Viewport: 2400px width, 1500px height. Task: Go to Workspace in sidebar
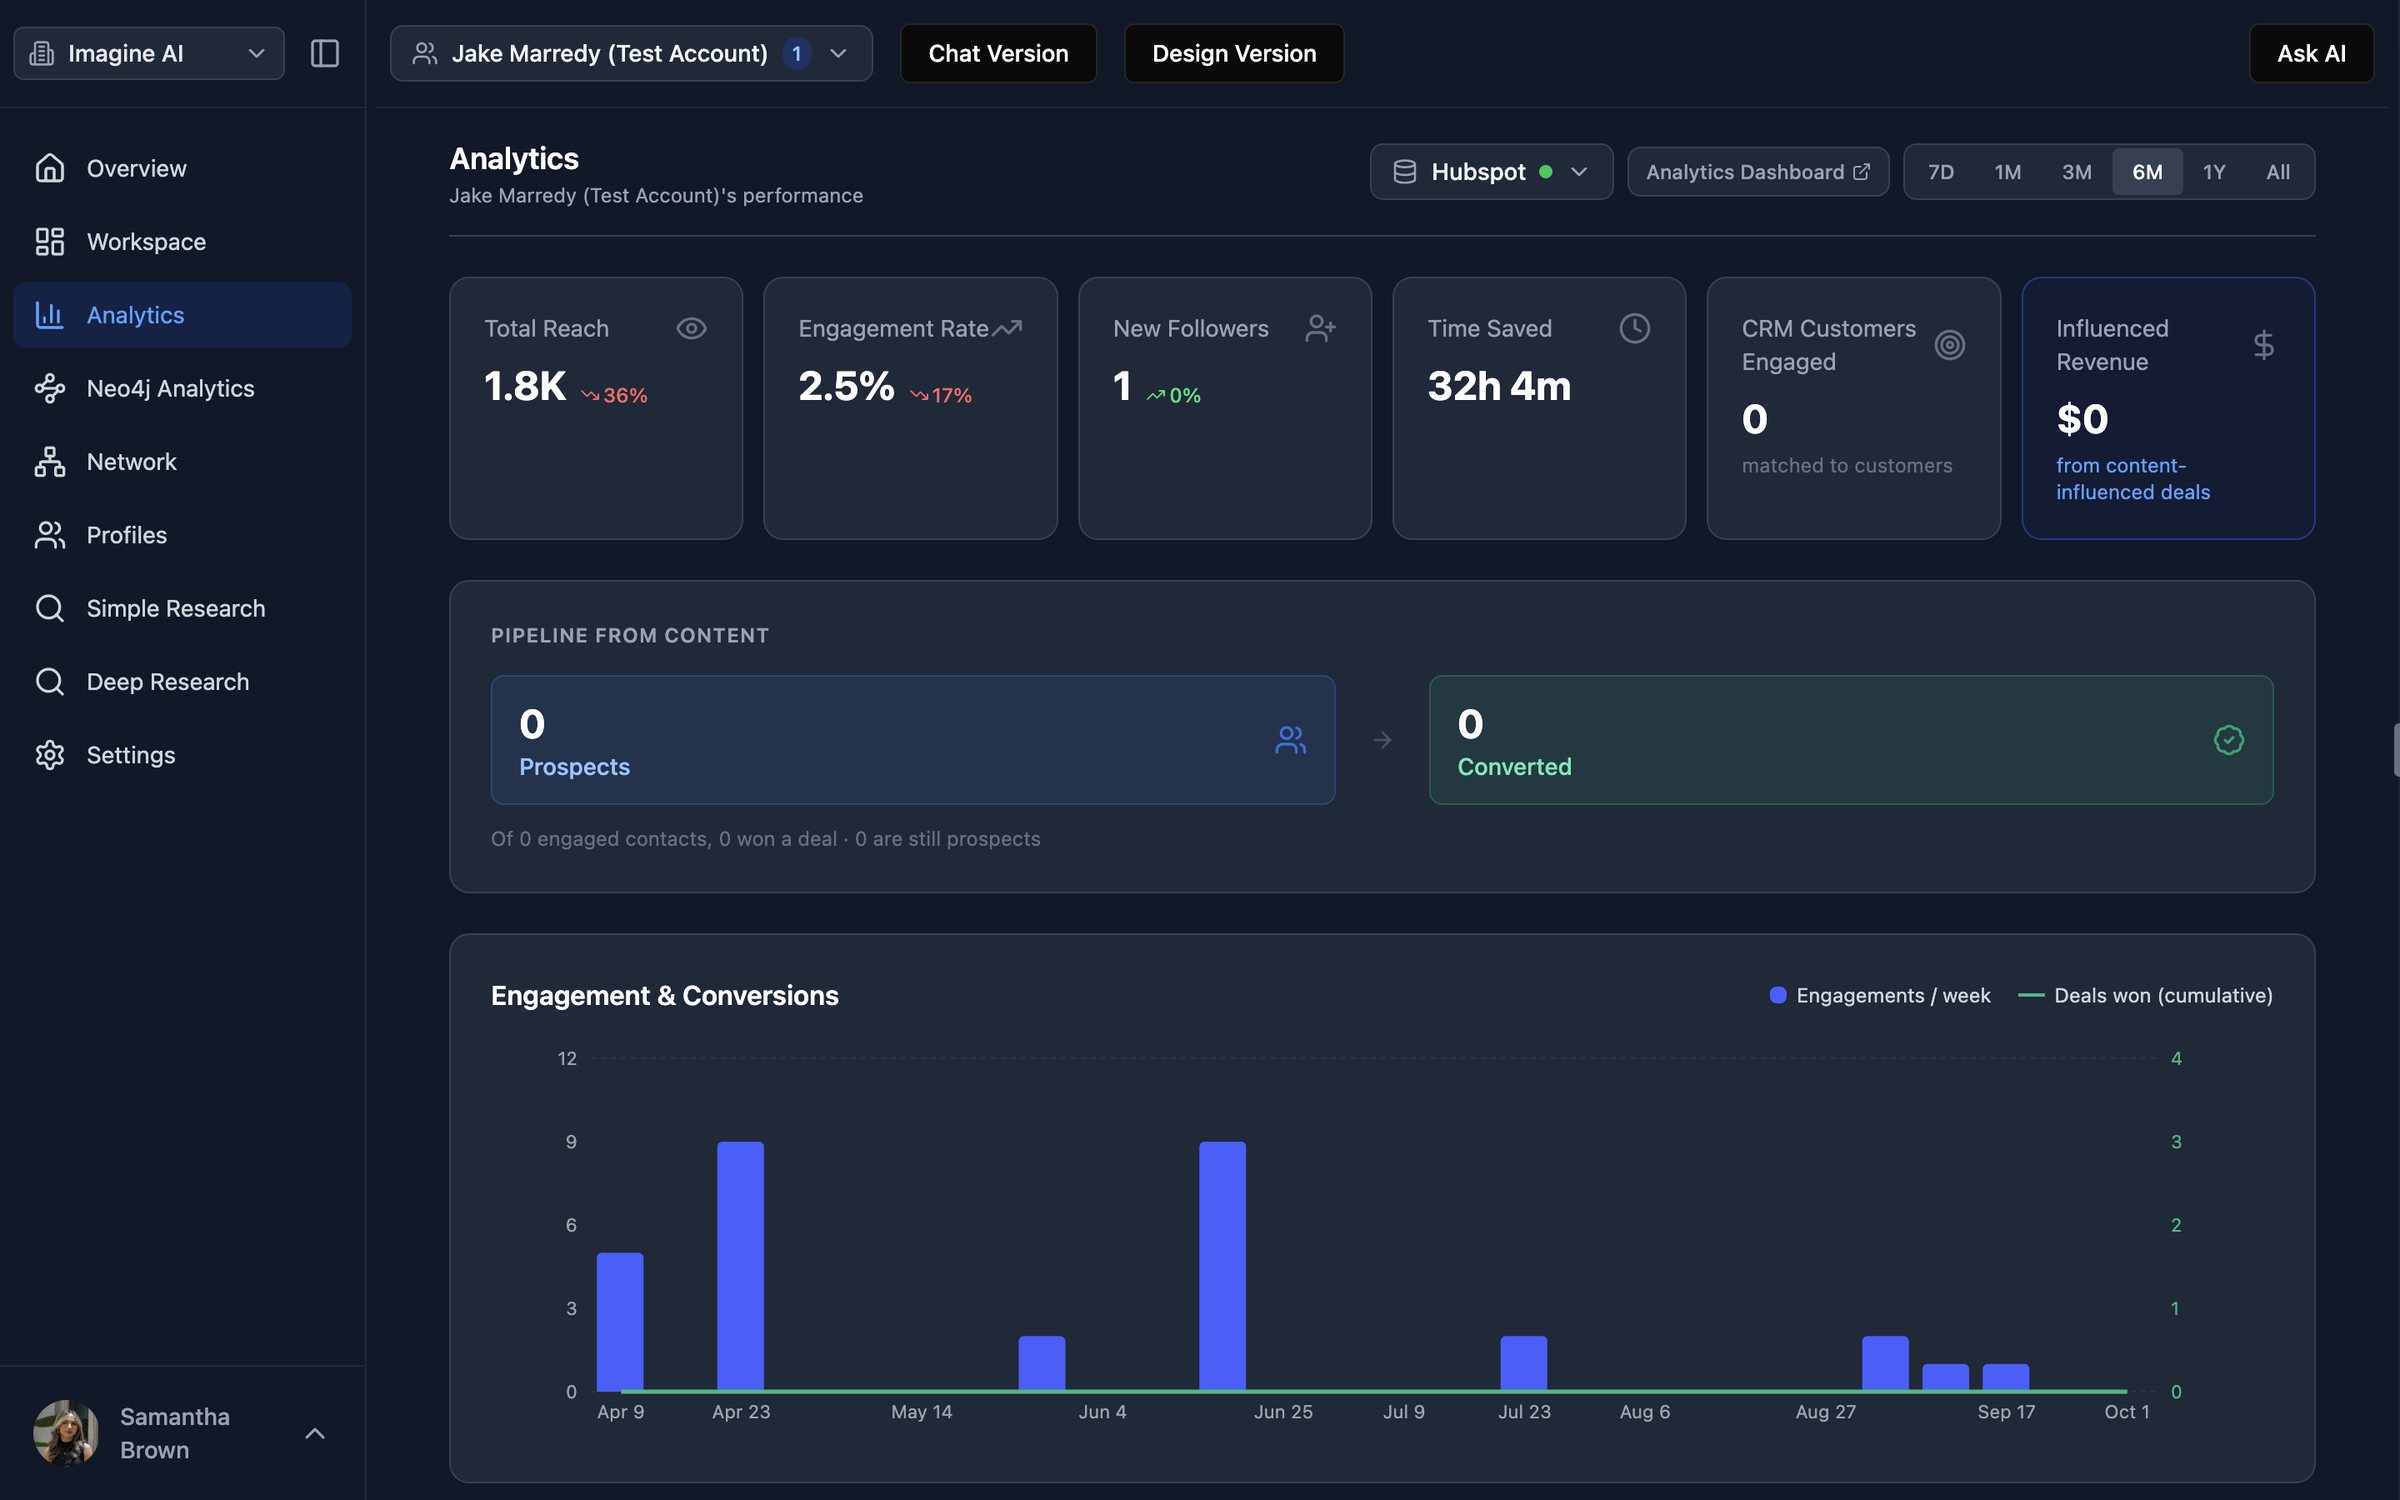[182, 241]
